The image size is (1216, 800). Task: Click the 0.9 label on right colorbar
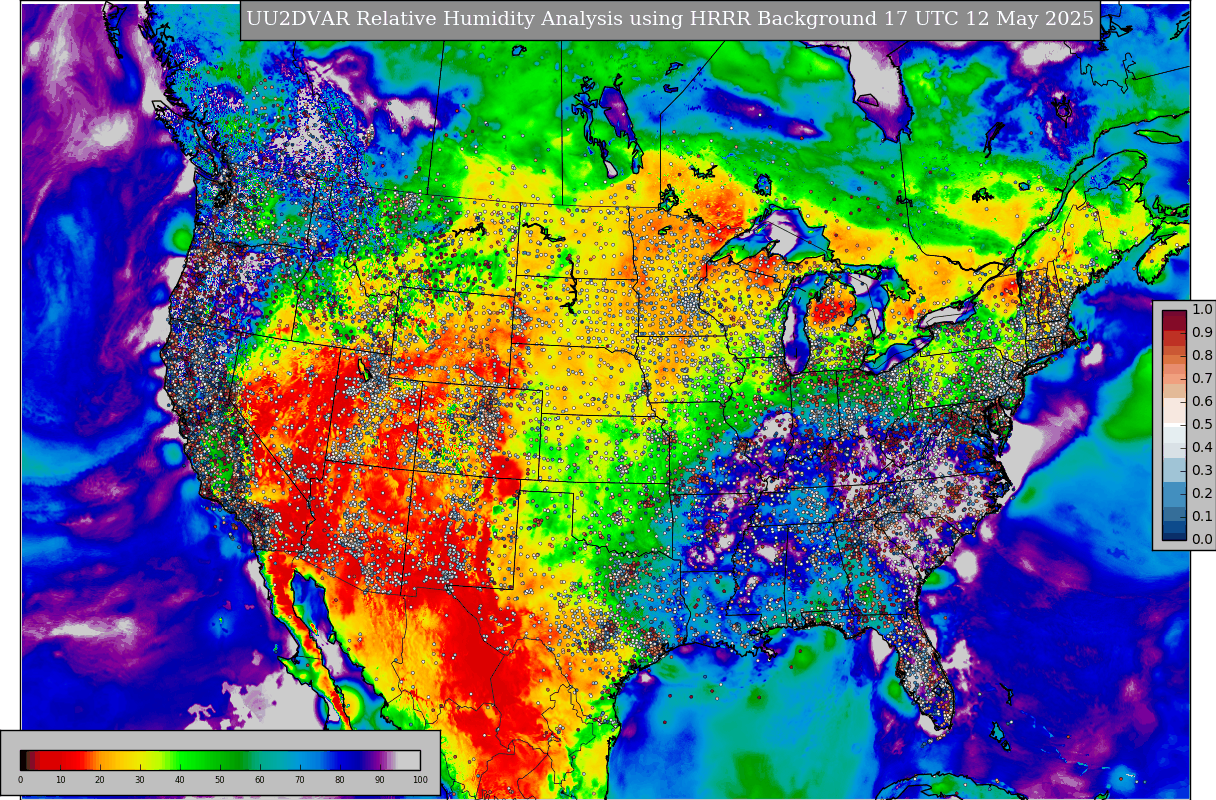click(x=1202, y=333)
